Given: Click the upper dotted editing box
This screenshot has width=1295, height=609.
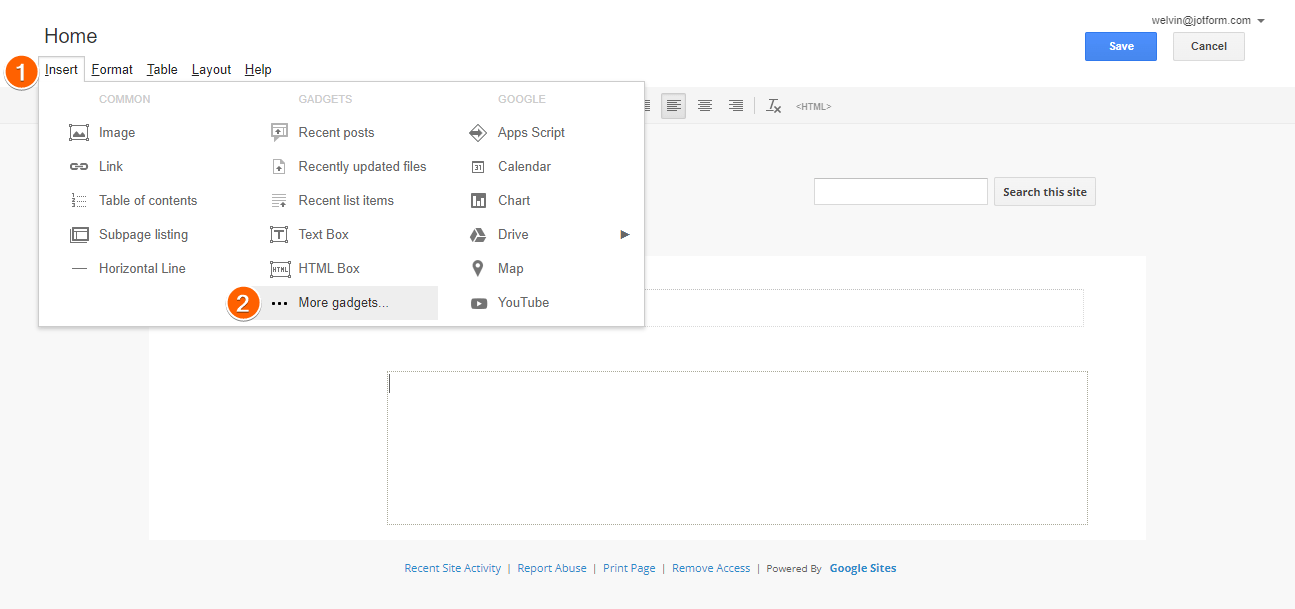Looking at the screenshot, I should 864,308.
